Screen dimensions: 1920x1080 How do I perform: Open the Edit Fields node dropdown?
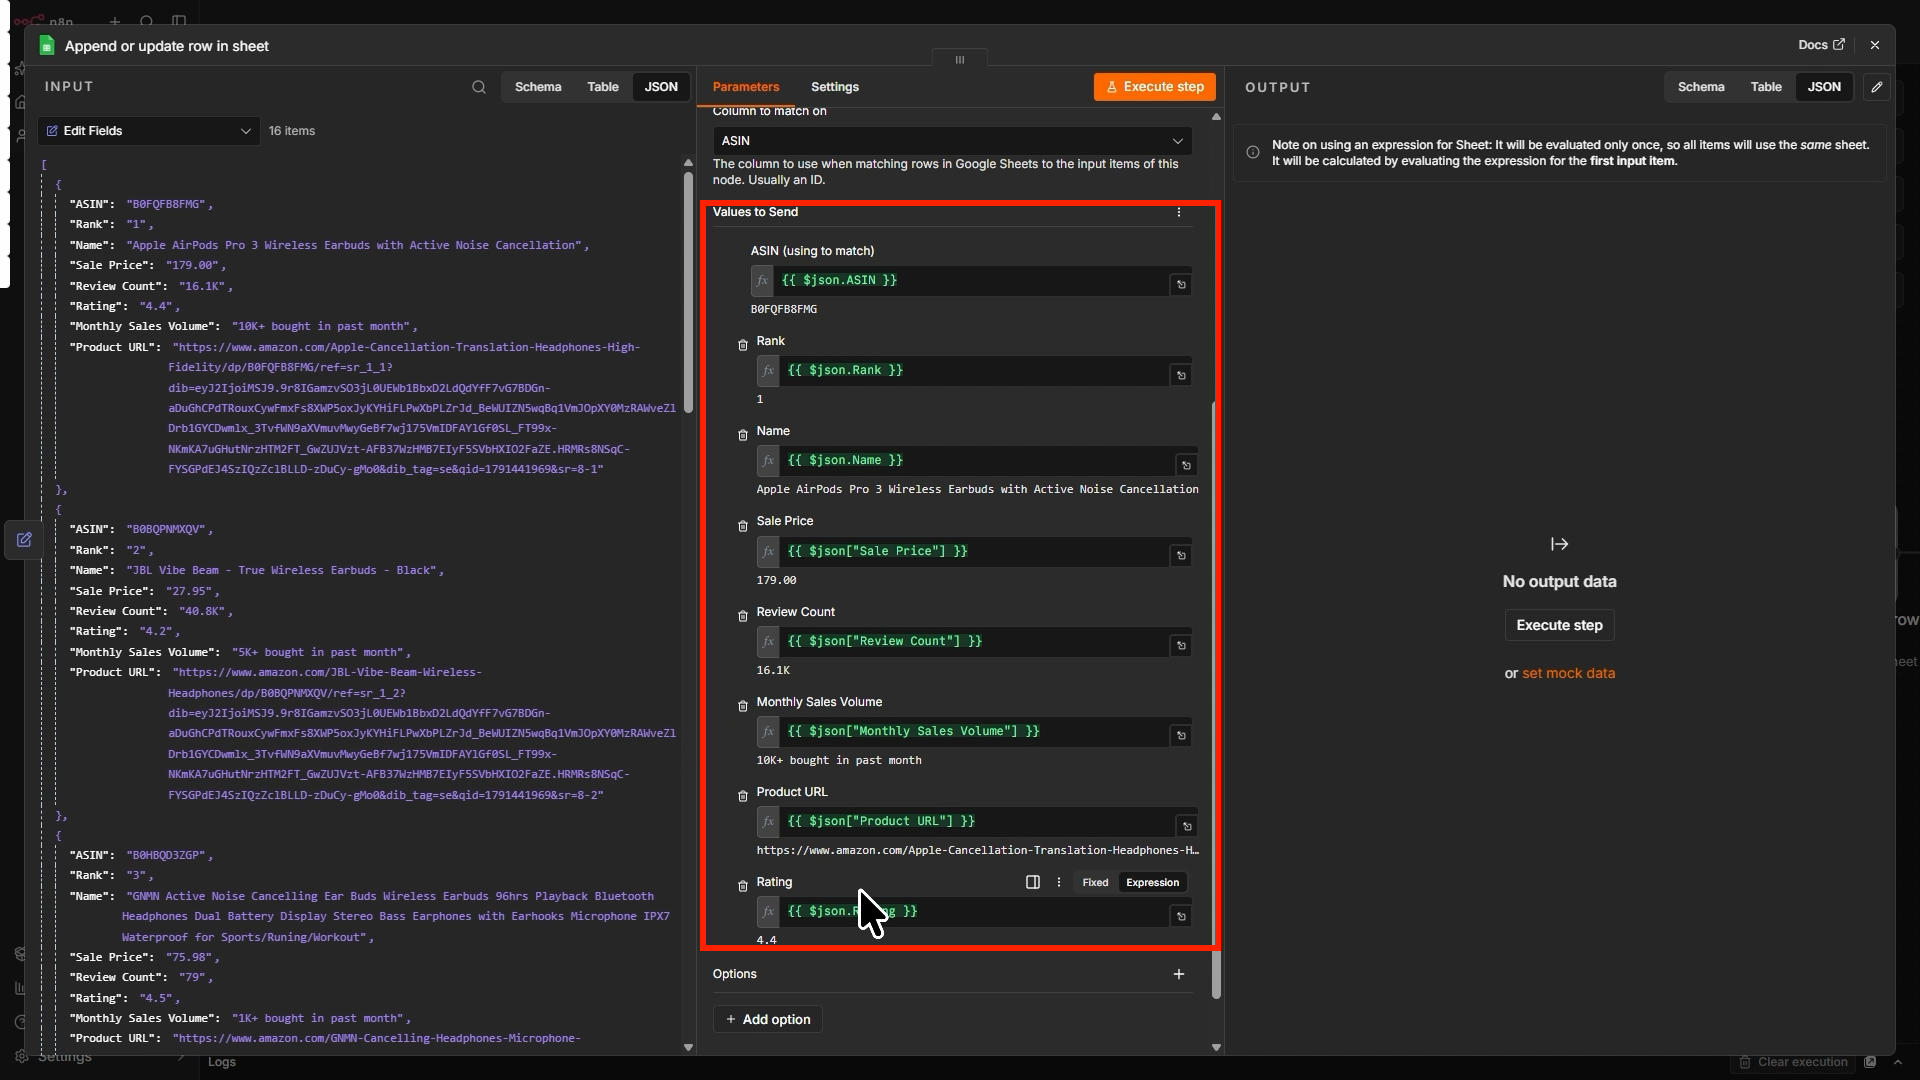coord(149,131)
